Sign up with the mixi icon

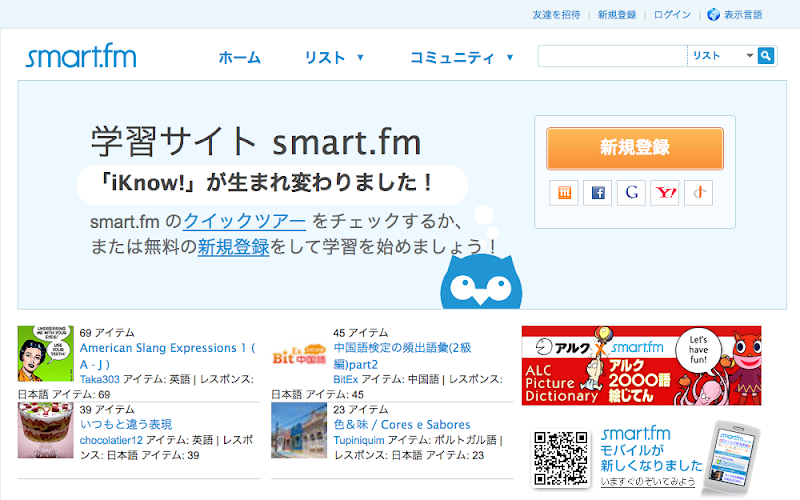pyautogui.click(x=564, y=193)
